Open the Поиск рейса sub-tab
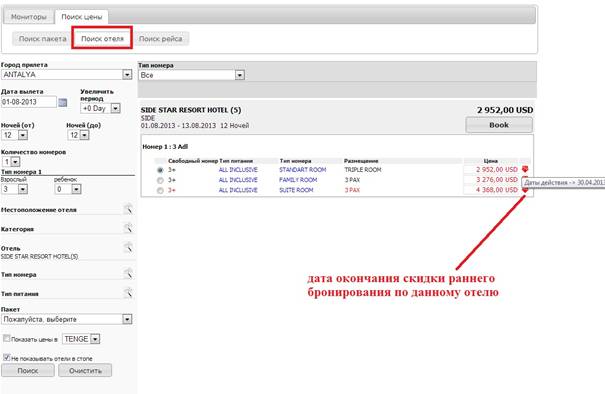605x394 pixels. (x=161, y=39)
